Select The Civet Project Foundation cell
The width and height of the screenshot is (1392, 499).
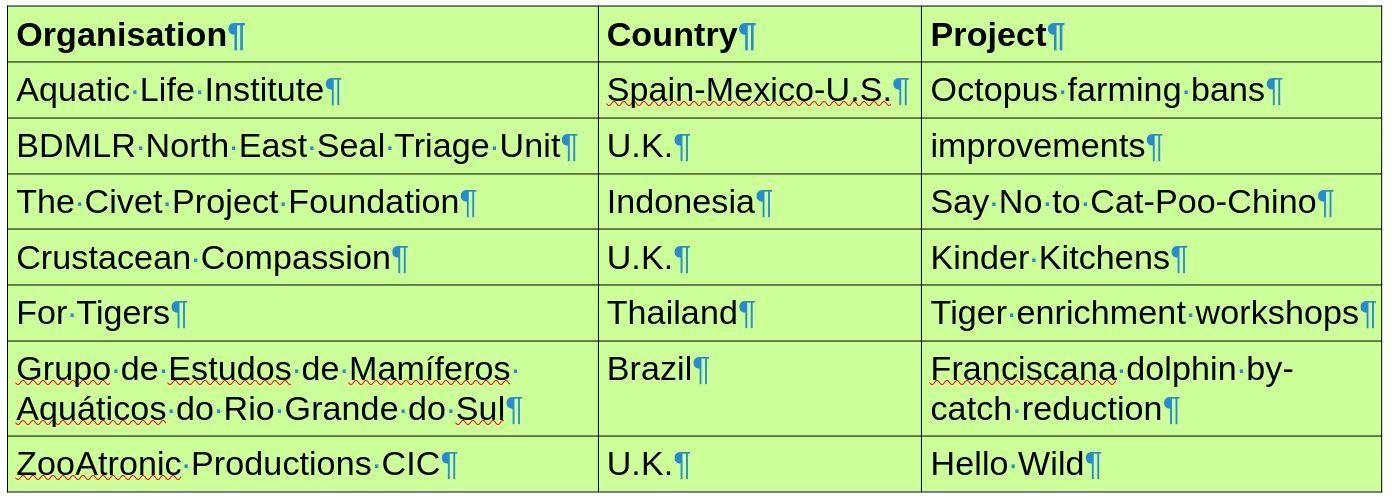[238, 203]
